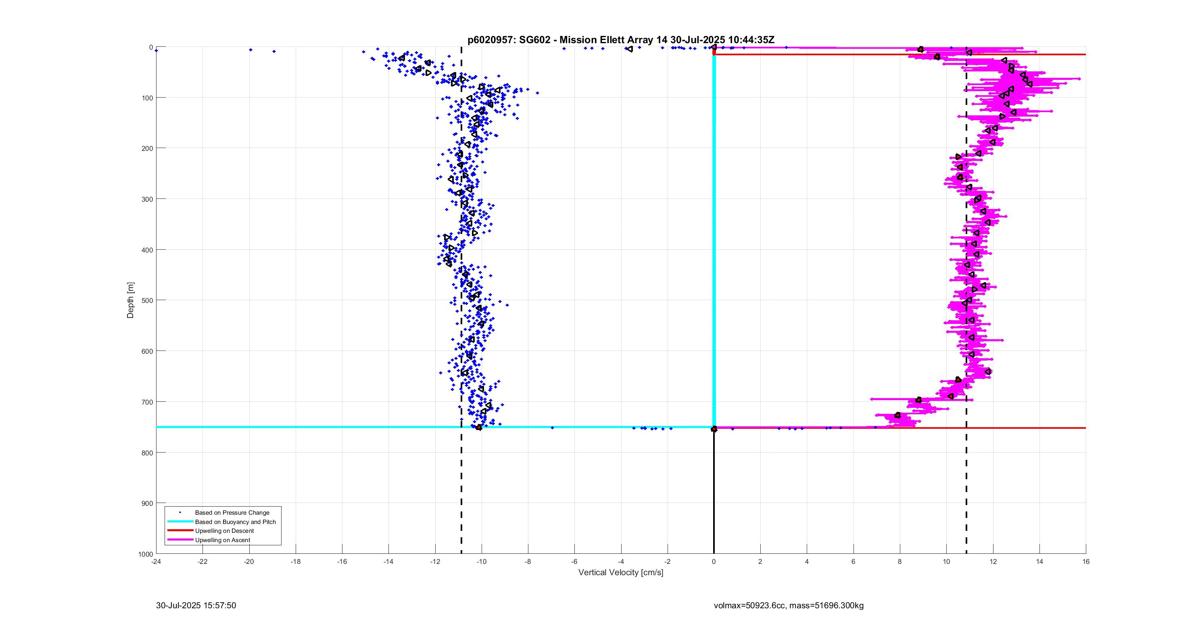The image size is (1200, 622).
Task: Click x-axis tick label -2
Action: pos(668,561)
